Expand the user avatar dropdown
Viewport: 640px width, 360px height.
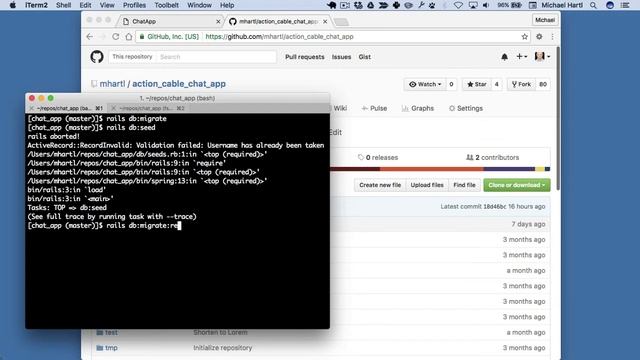point(542,57)
